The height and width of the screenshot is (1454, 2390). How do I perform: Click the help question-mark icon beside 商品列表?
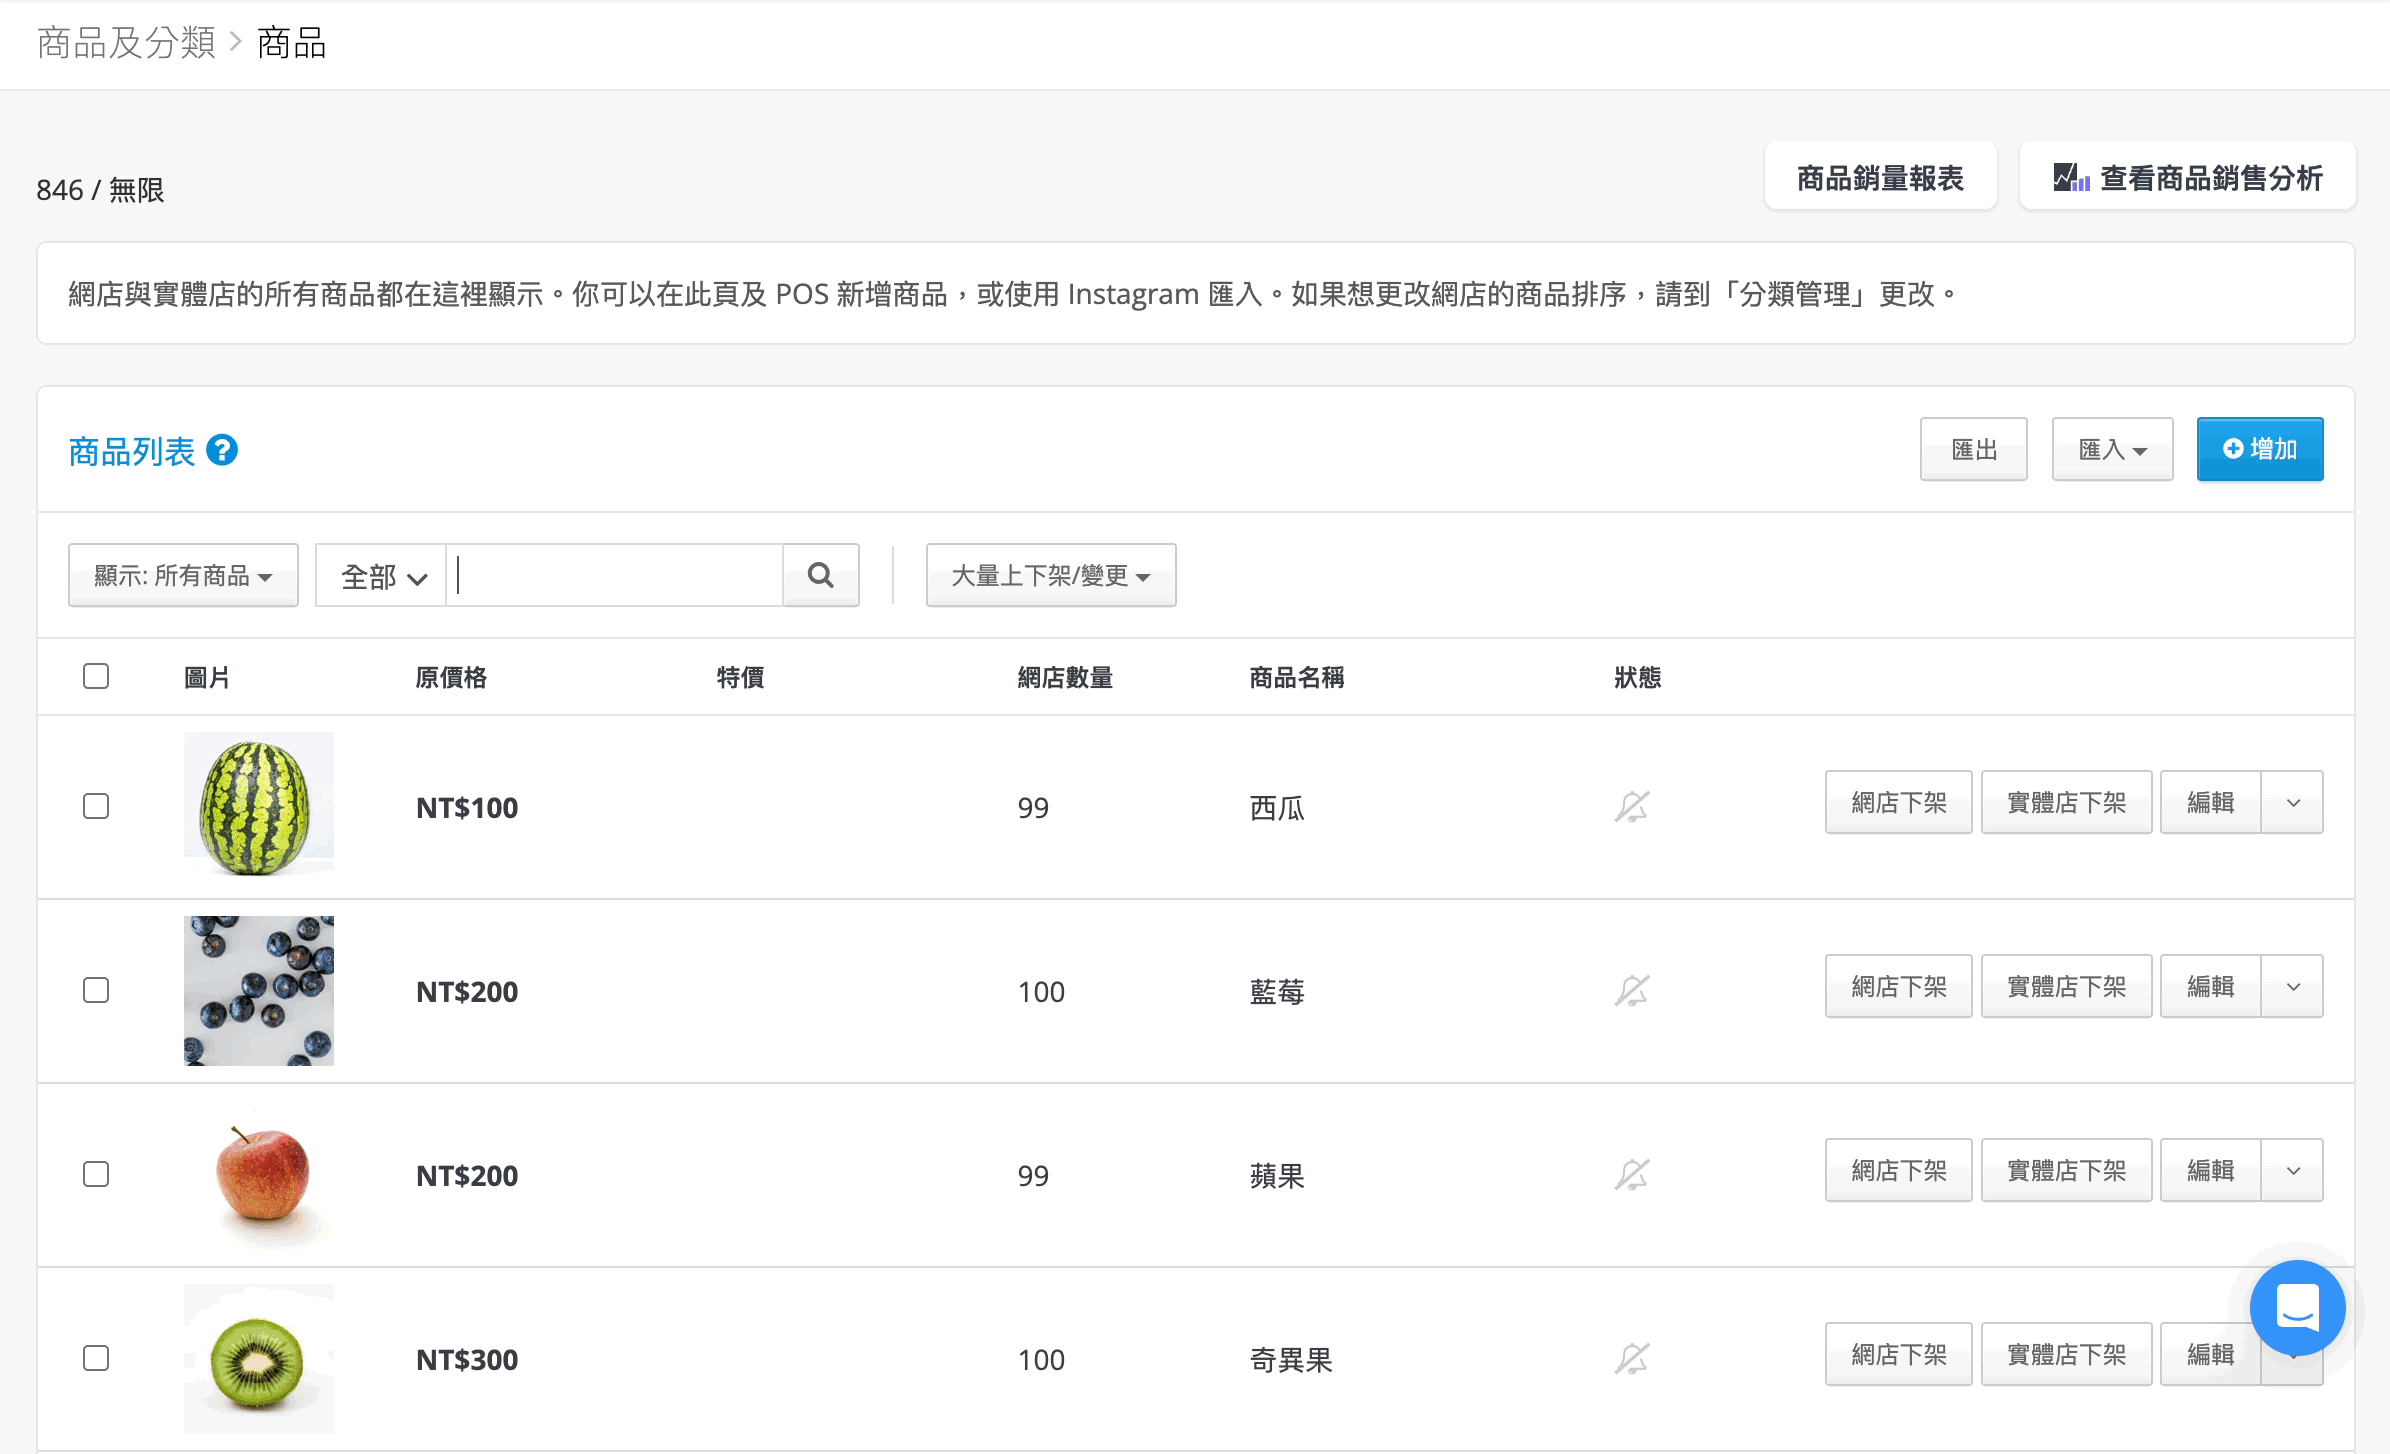coord(222,450)
